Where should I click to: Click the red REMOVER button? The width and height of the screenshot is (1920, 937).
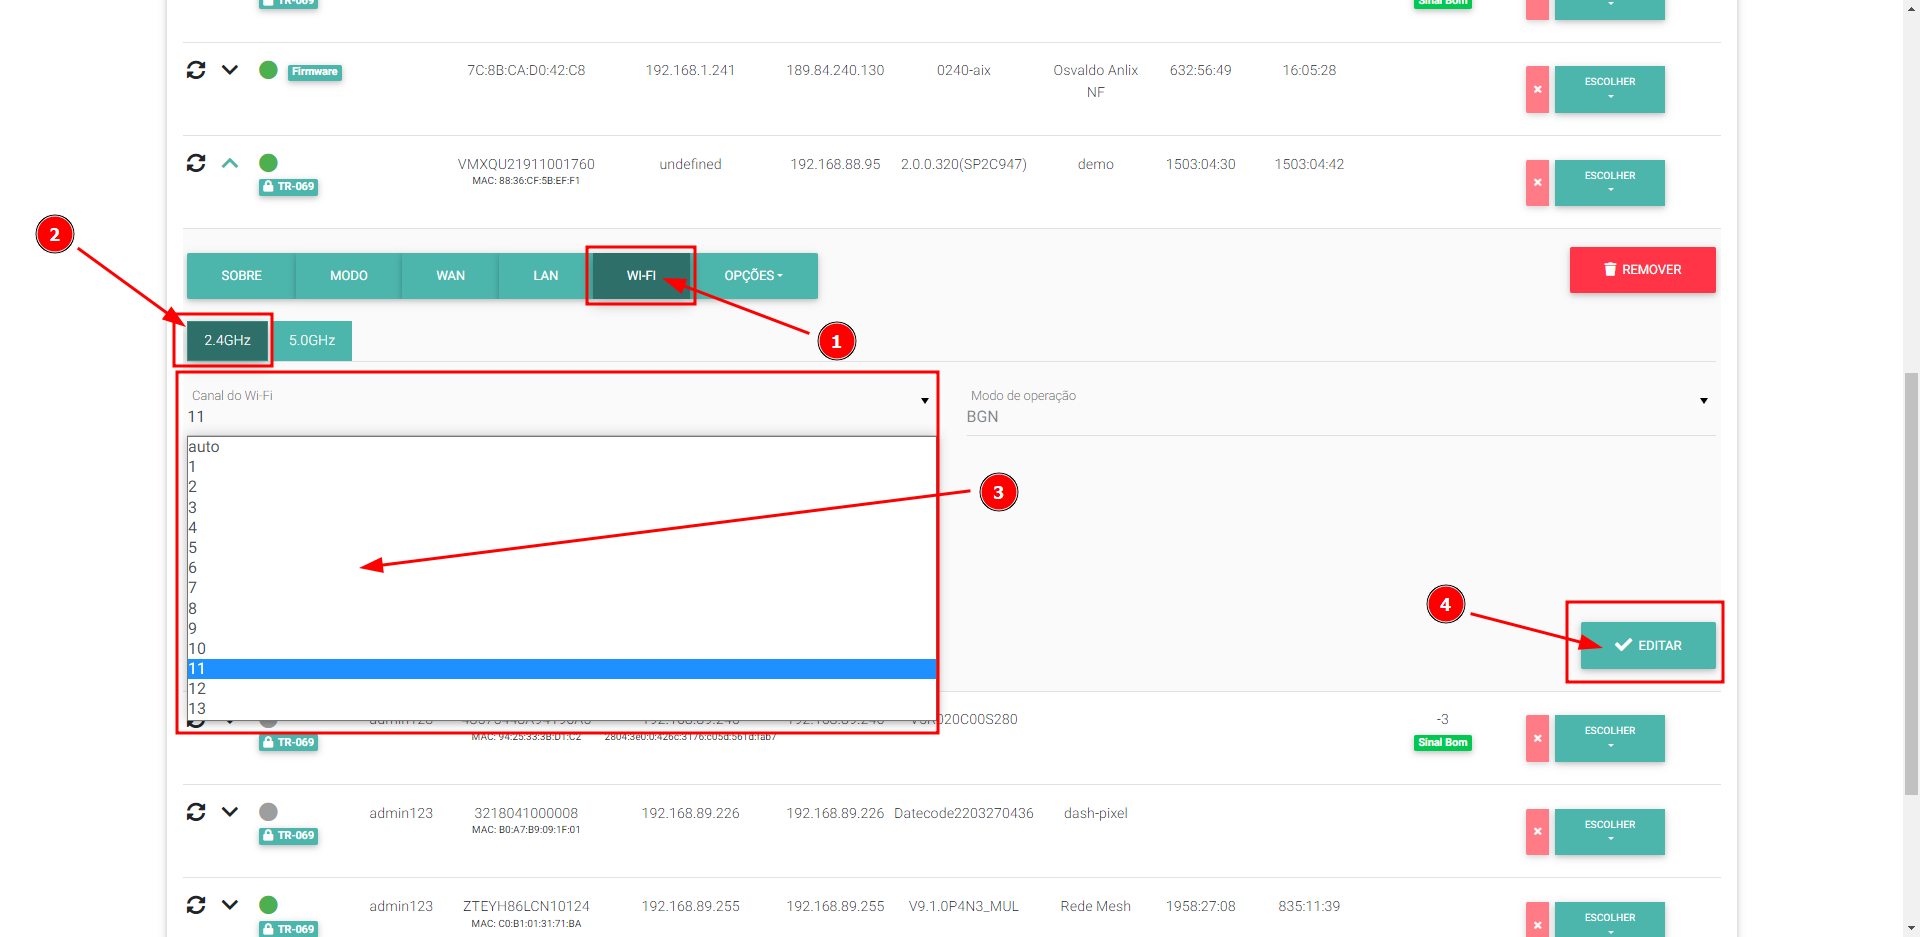1643,270
